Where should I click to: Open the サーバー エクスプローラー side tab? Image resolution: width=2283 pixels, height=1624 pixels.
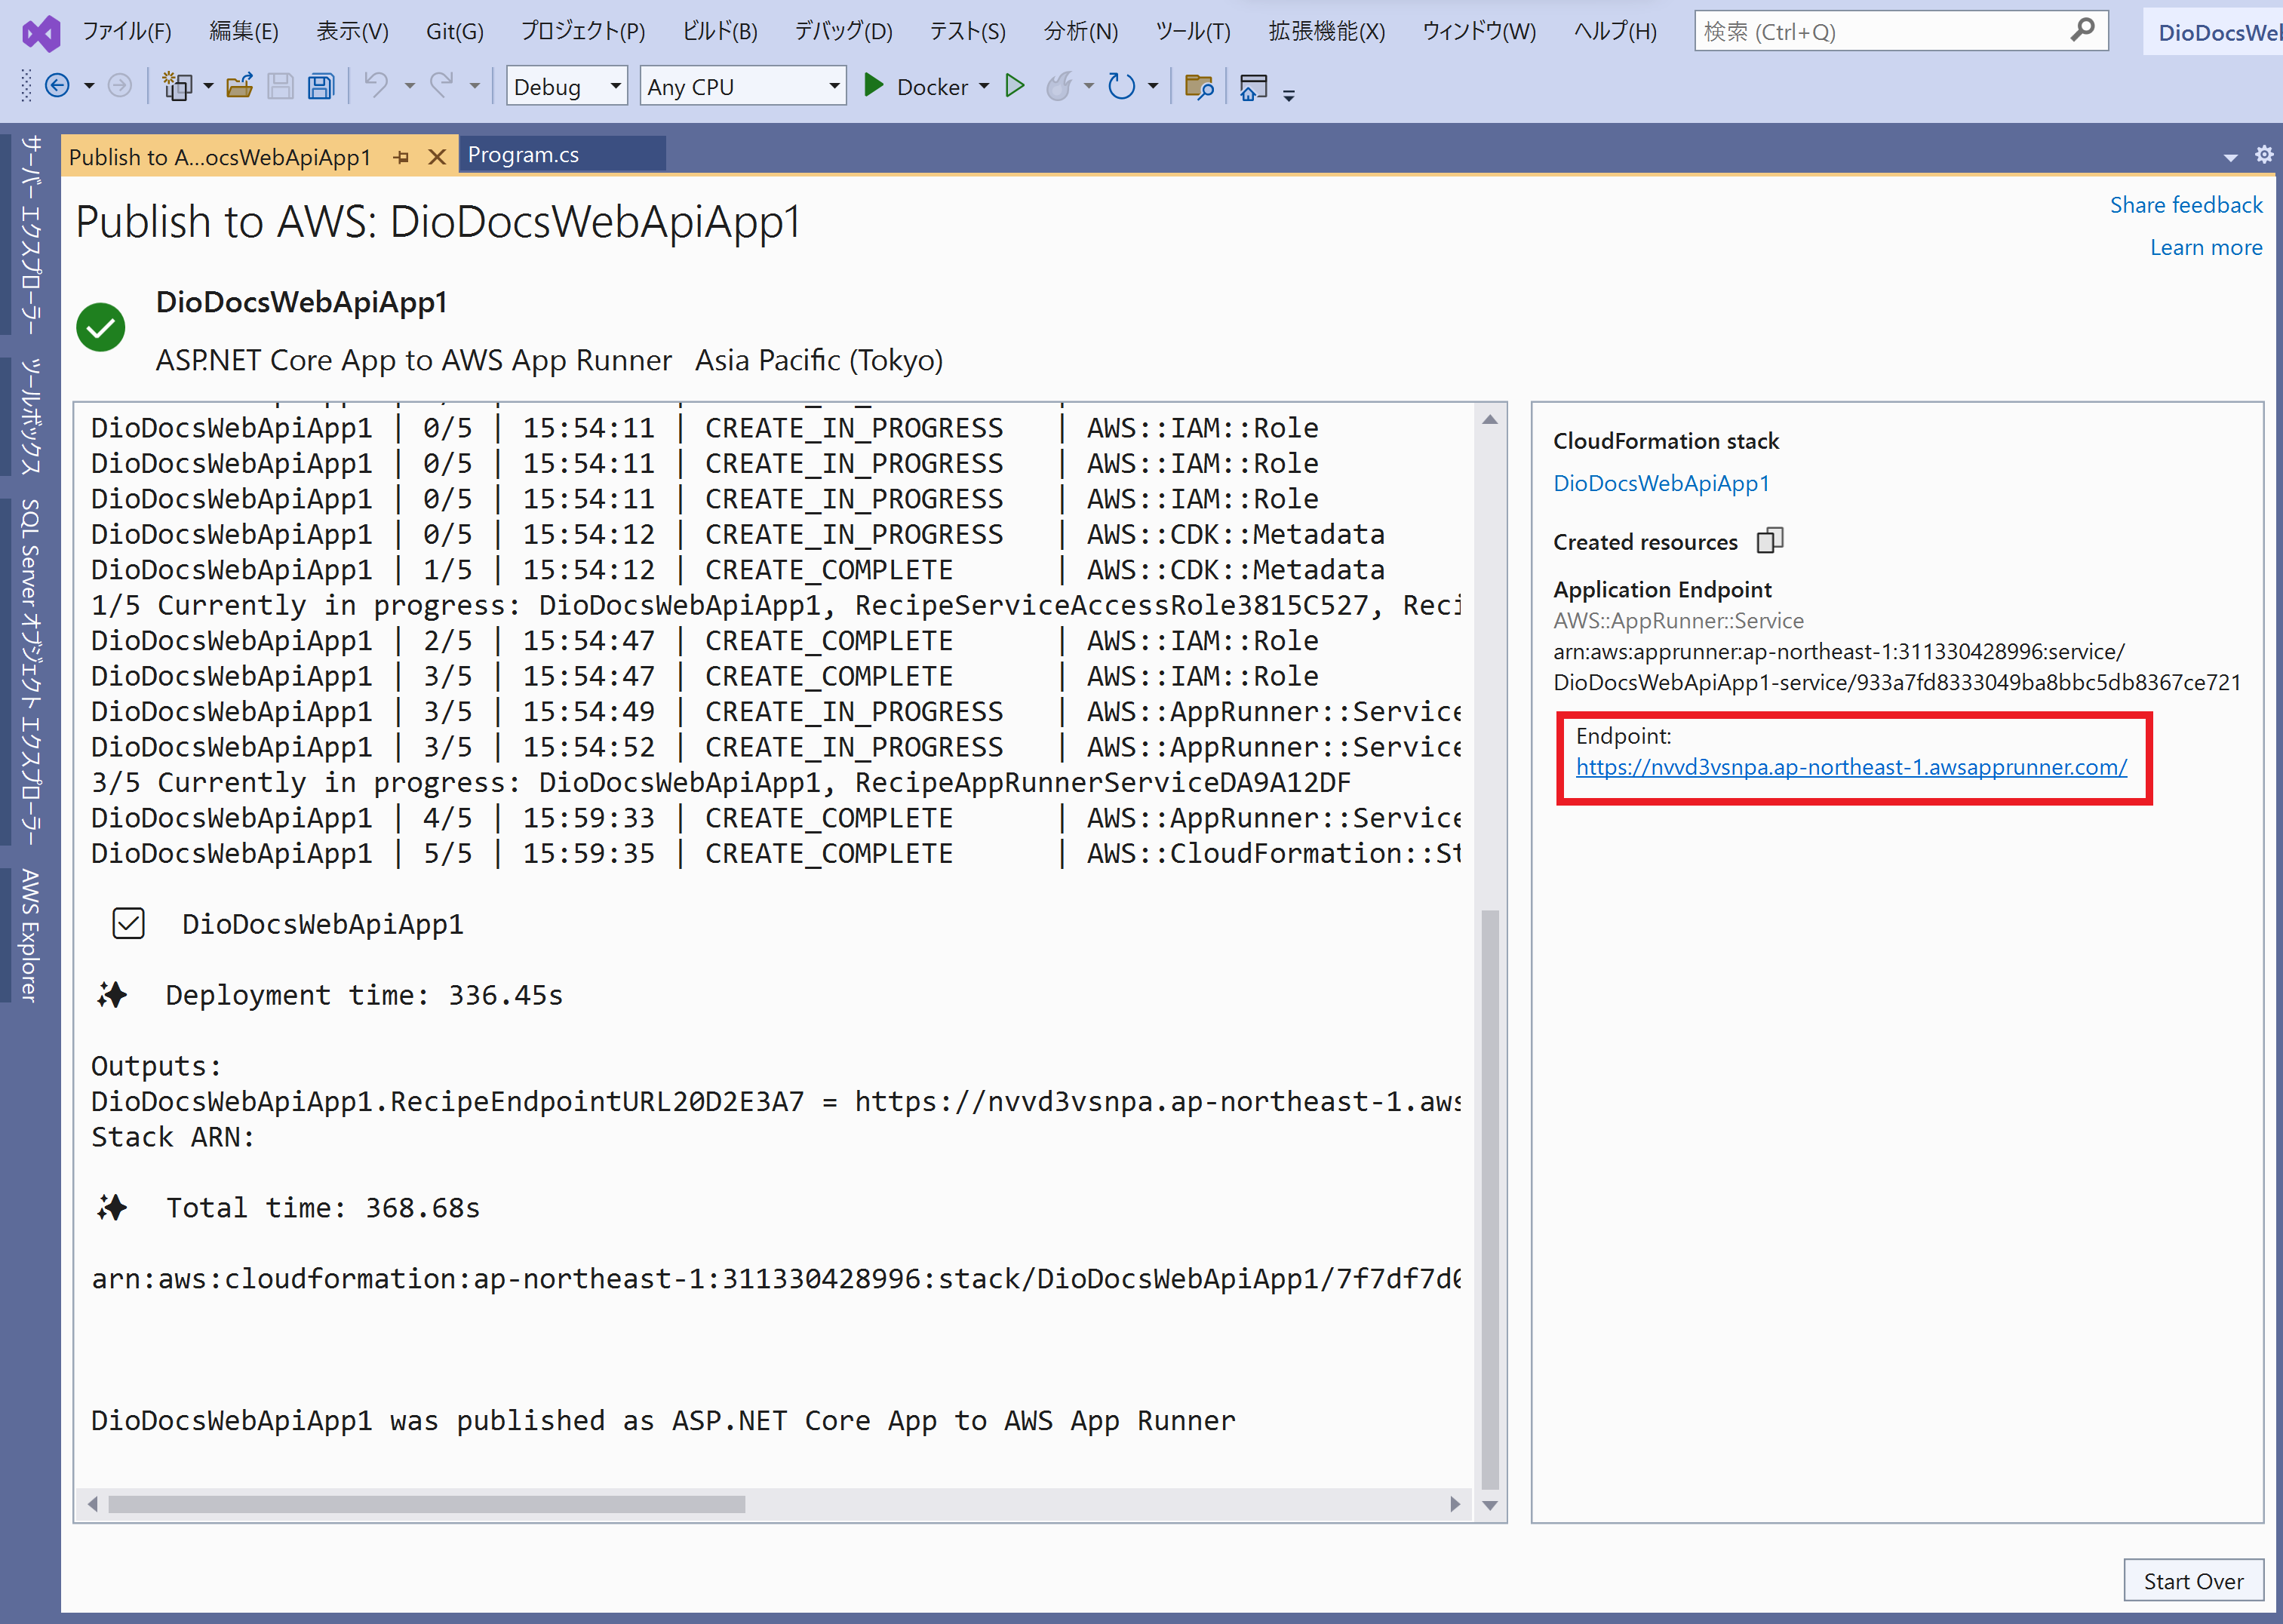(30, 236)
